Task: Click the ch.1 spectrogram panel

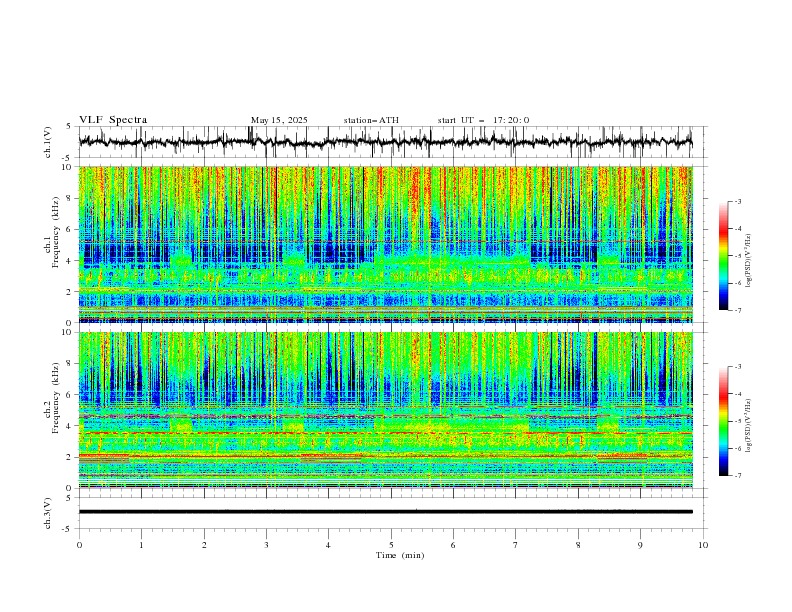Action: [385, 244]
